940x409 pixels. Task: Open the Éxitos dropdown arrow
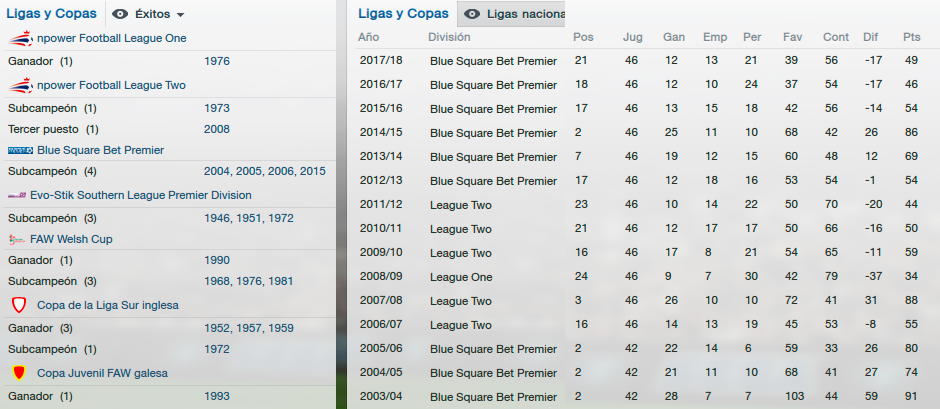point(180,15)
